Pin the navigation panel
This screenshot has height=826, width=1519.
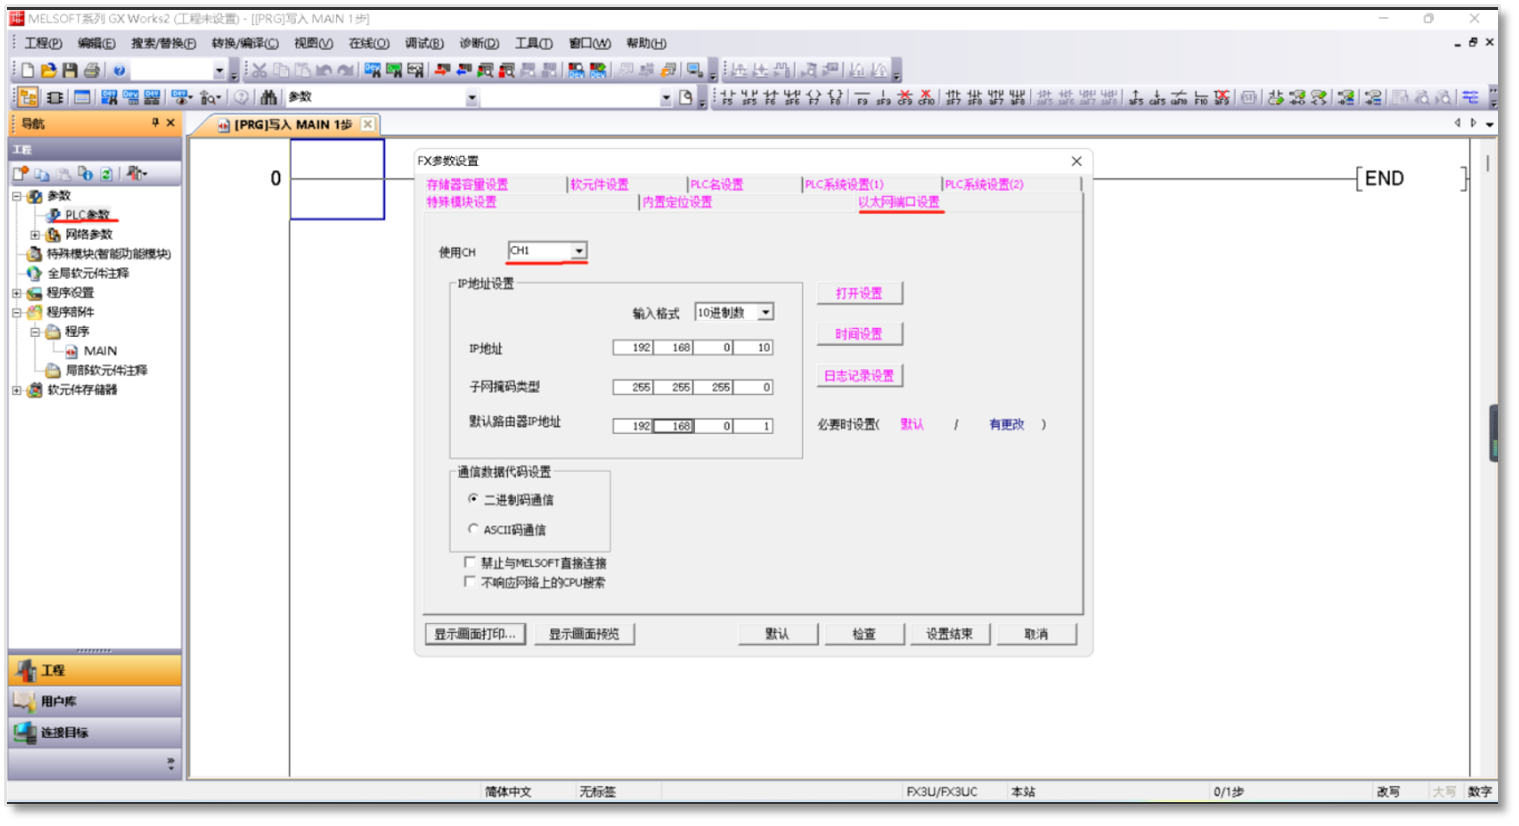coord(156,123)
